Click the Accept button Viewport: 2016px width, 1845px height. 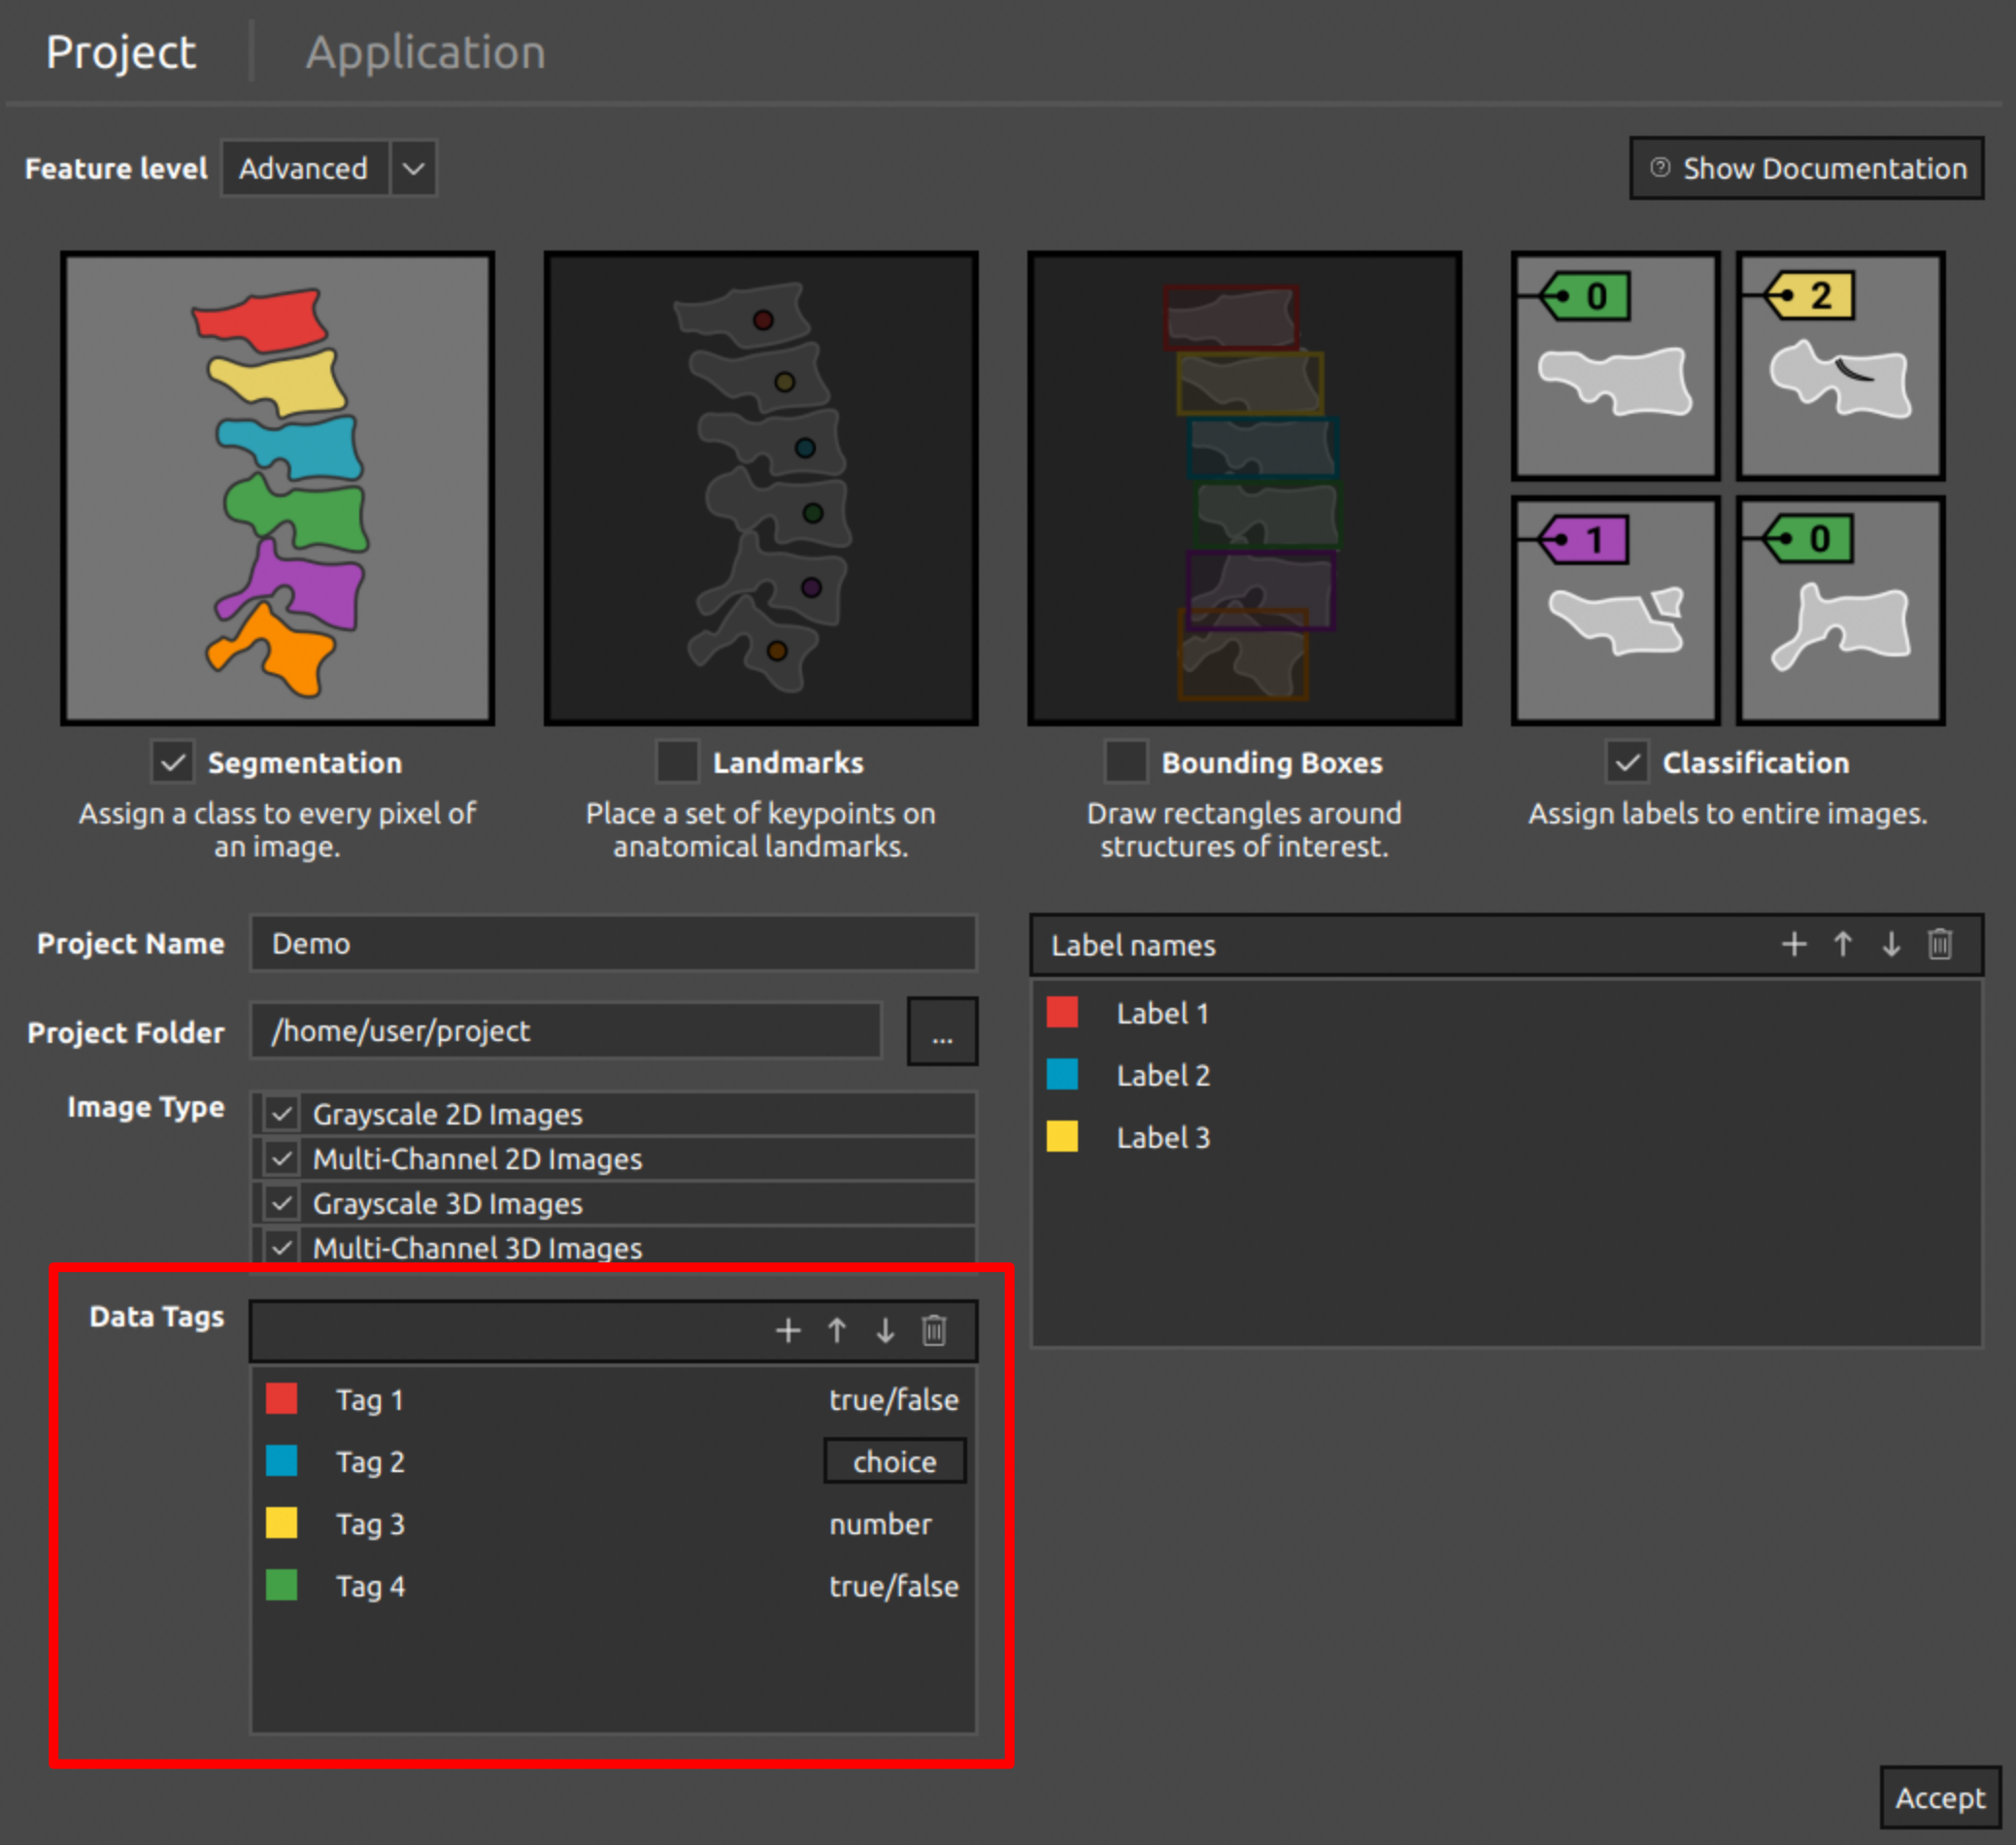pyautogui.click(x=1940, y=1797)
